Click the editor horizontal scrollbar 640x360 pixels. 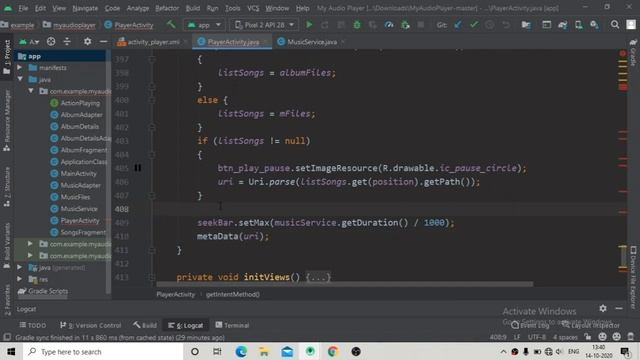pos(344,284)
